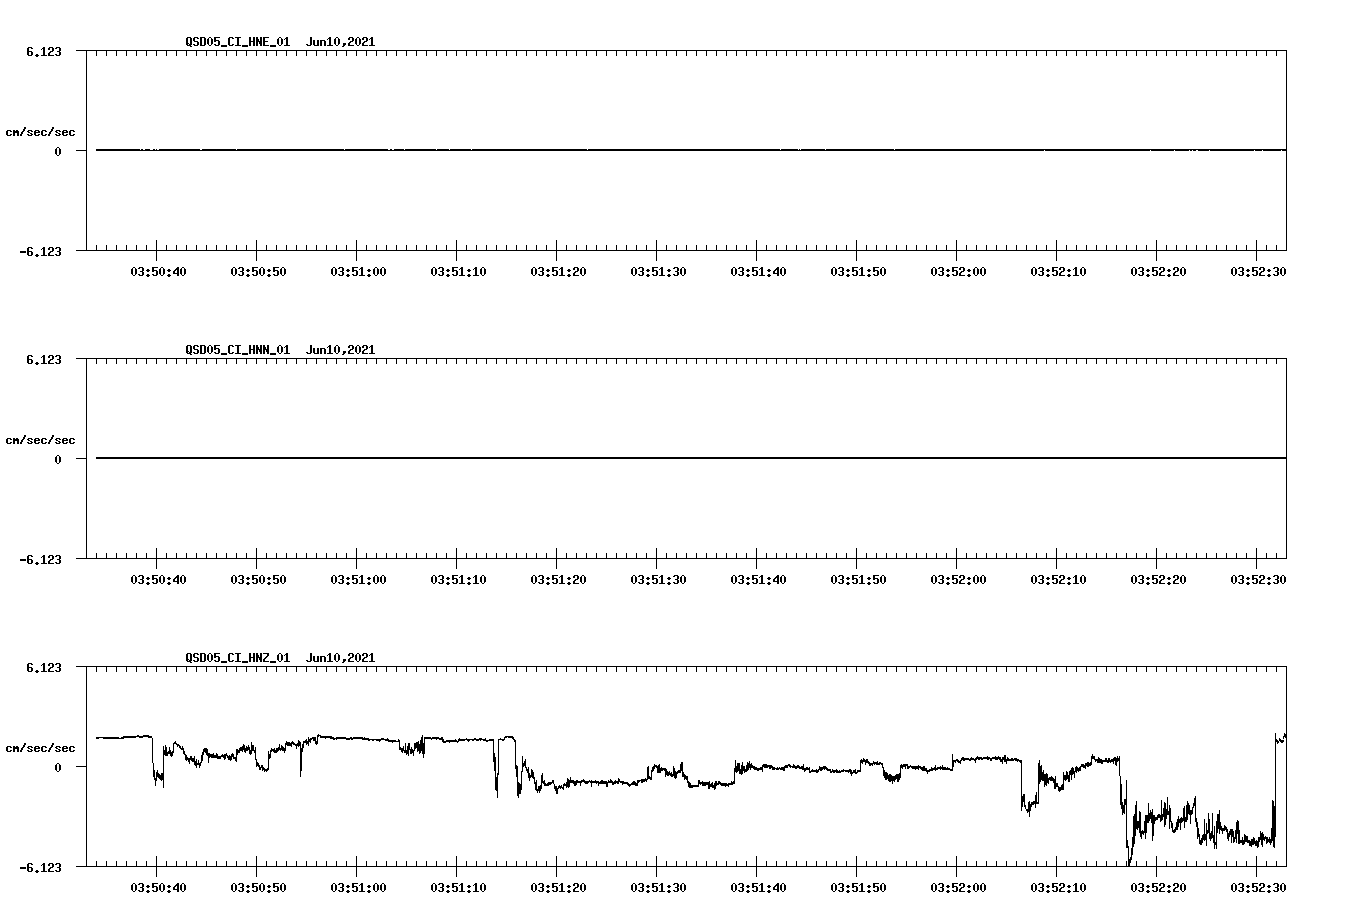Click the 03:50:50 time label under the HNN plot
The height and width of the screenshot is (924, 1358).
pos(258,580)
